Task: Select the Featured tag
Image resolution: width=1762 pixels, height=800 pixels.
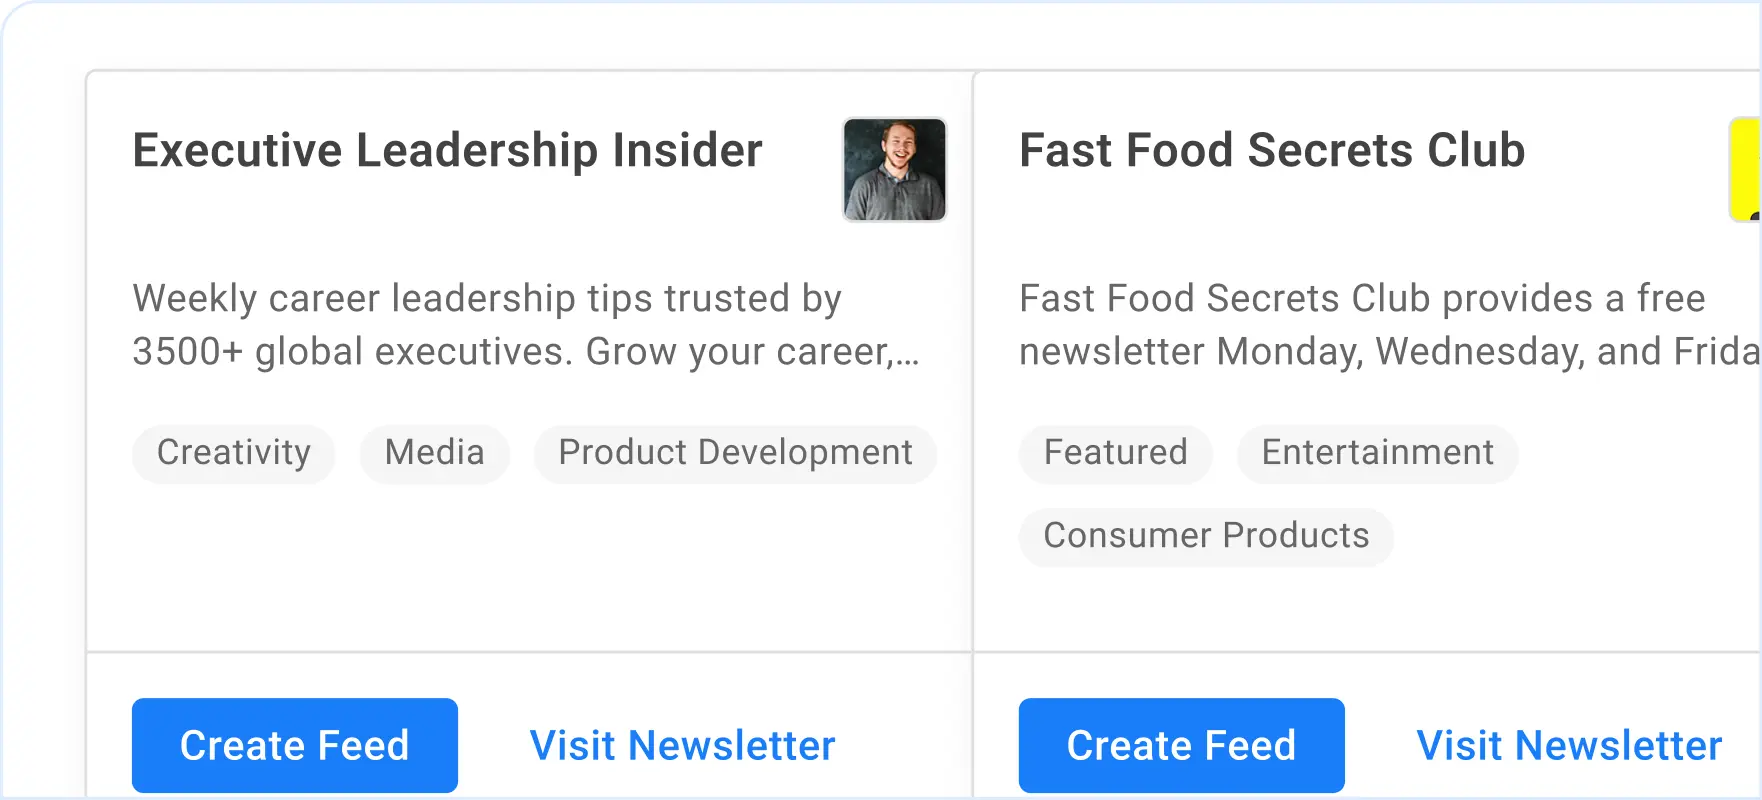Action: pos(1115,453)
